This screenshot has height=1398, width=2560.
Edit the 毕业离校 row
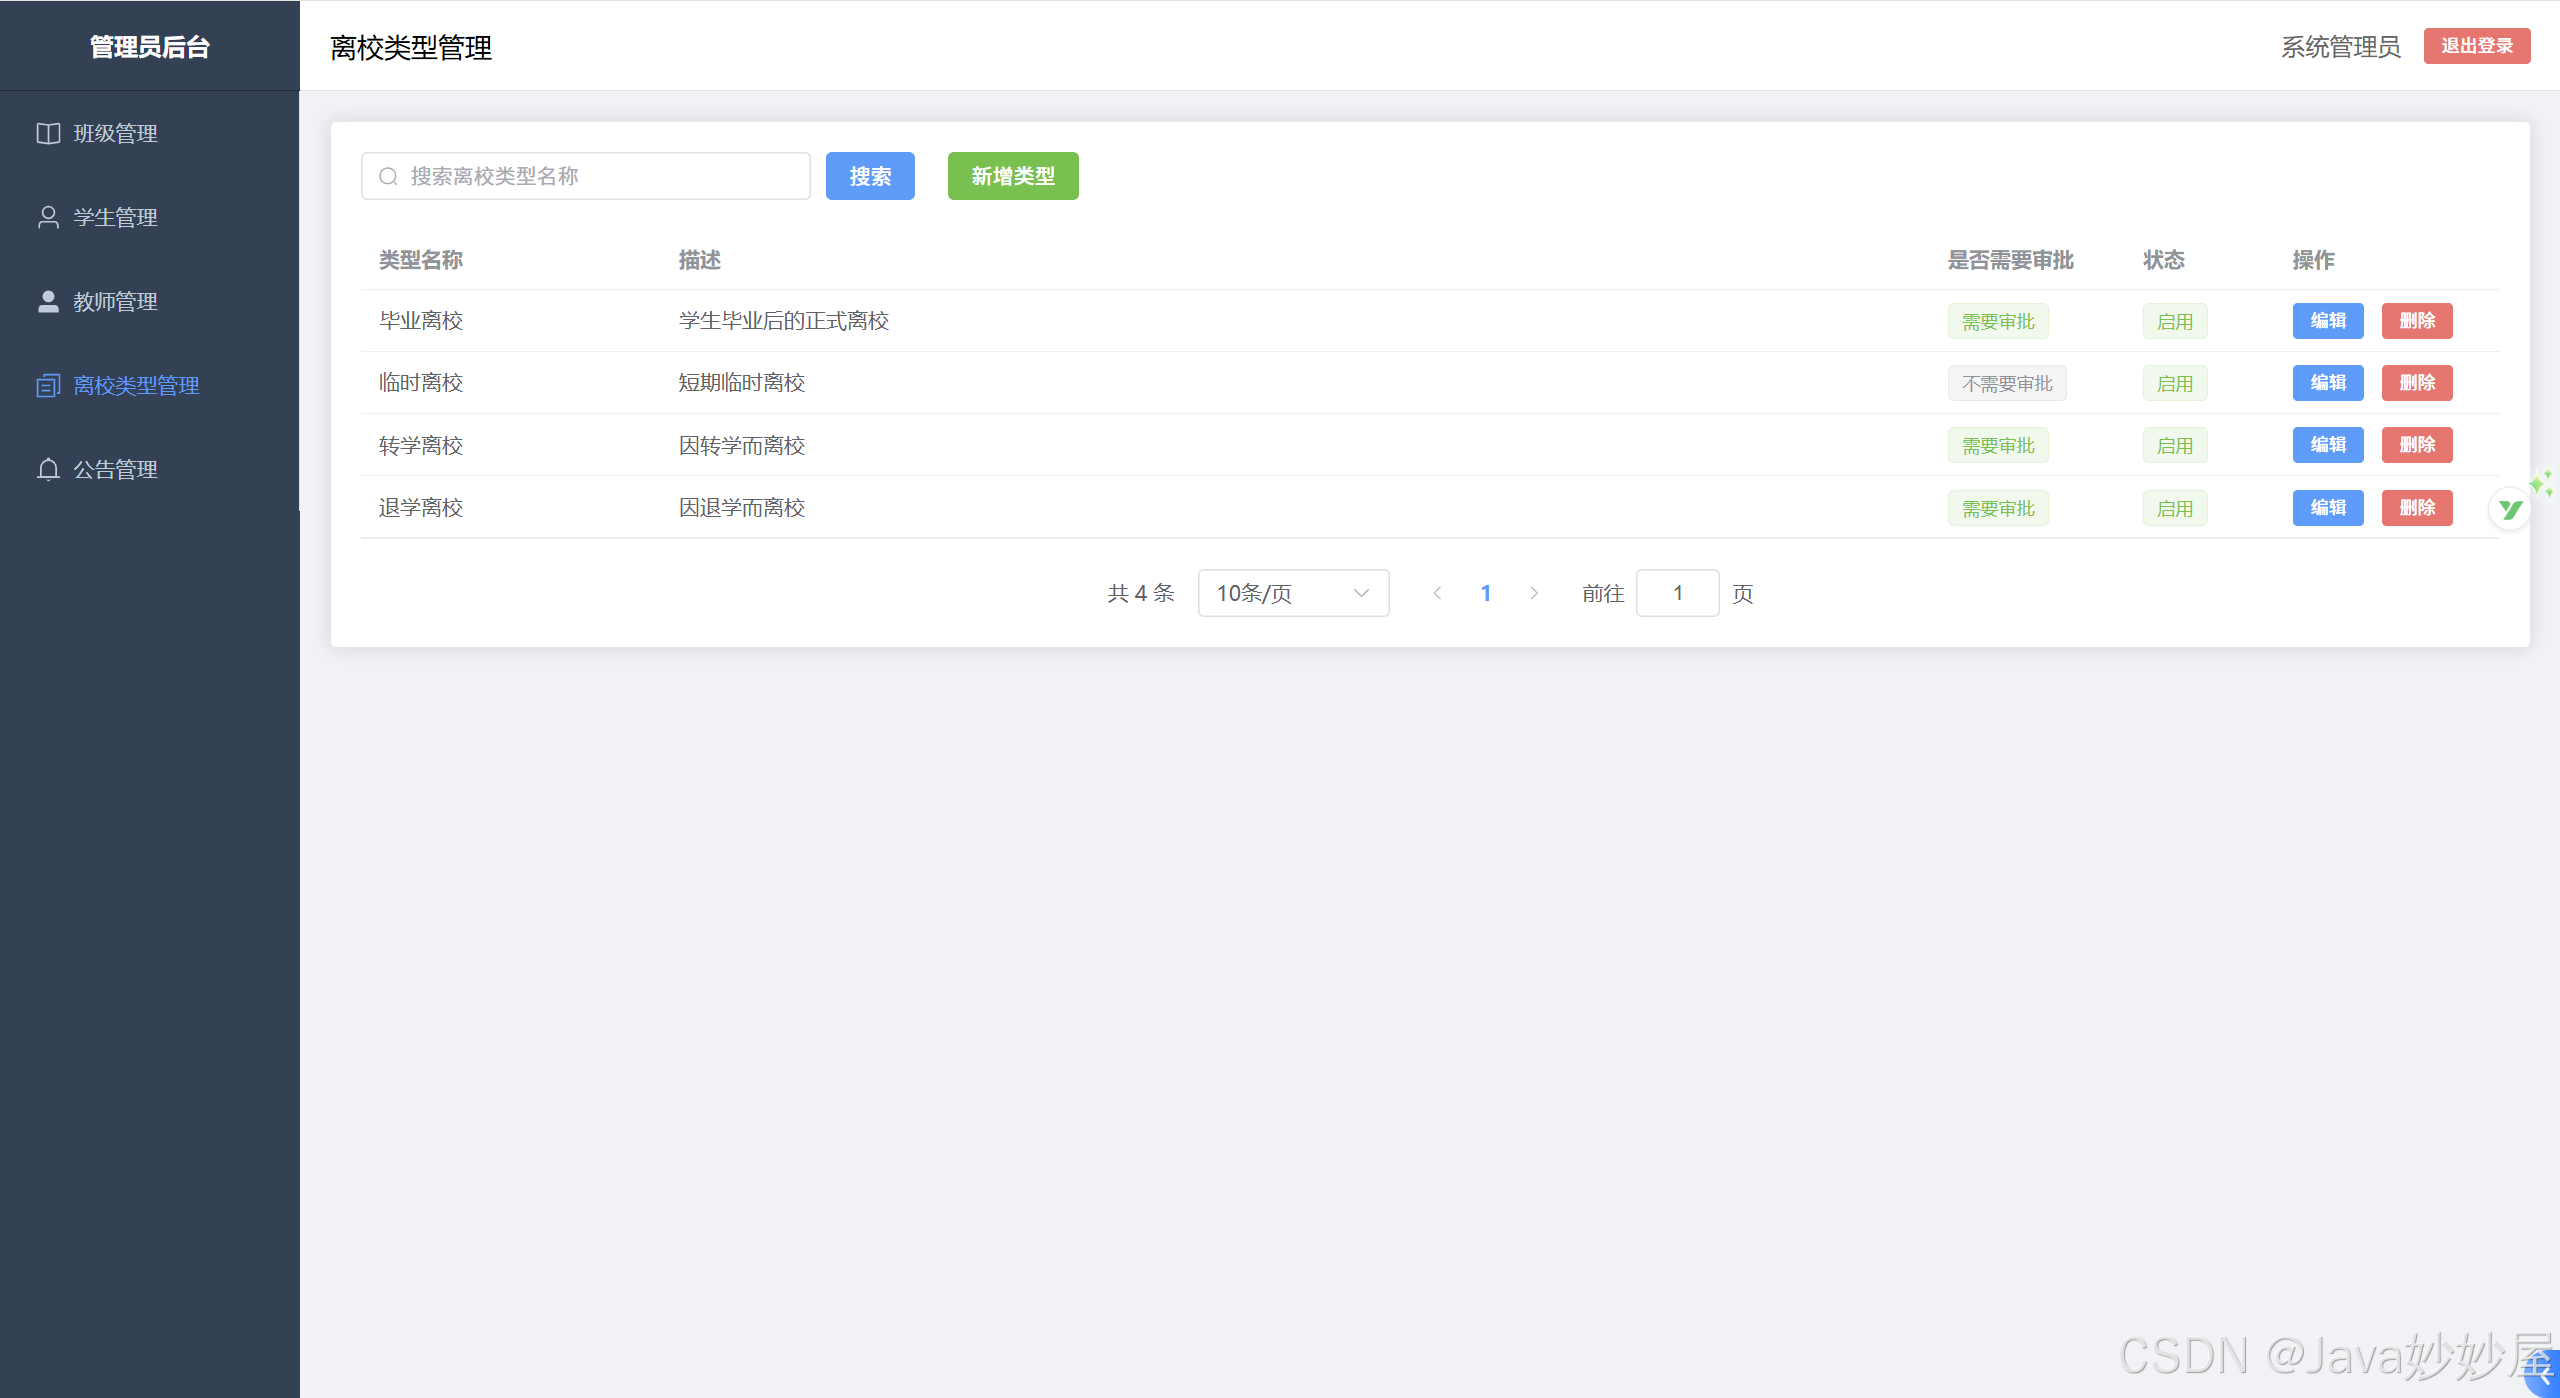click(x=2328, y=321)
